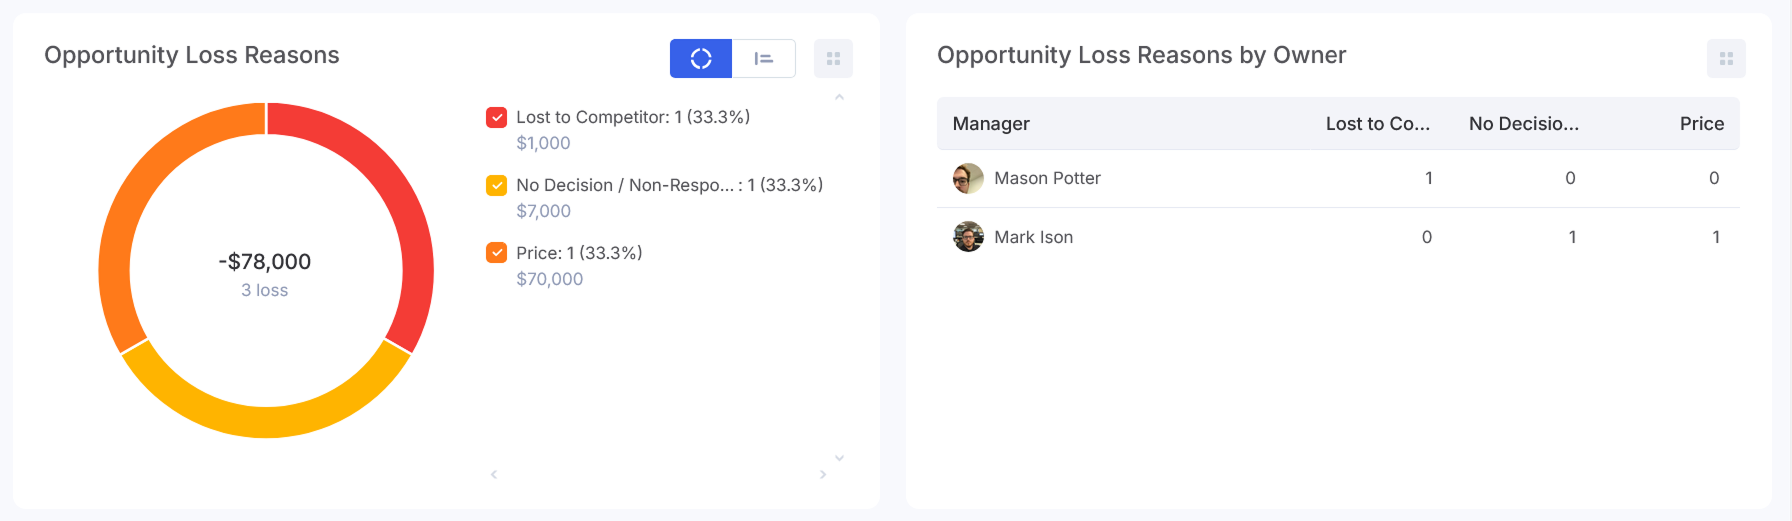This screenshot has height=521, width=1792.
Task: Toggle the Price legend checkbox
Action: click(x=497, y=253)
